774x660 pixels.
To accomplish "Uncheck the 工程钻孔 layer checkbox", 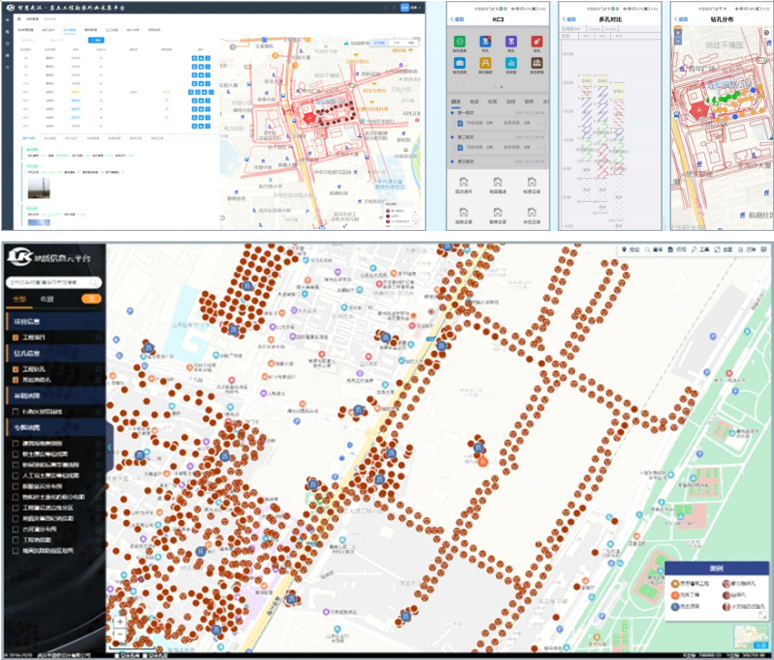I will [x=14, y=367].
